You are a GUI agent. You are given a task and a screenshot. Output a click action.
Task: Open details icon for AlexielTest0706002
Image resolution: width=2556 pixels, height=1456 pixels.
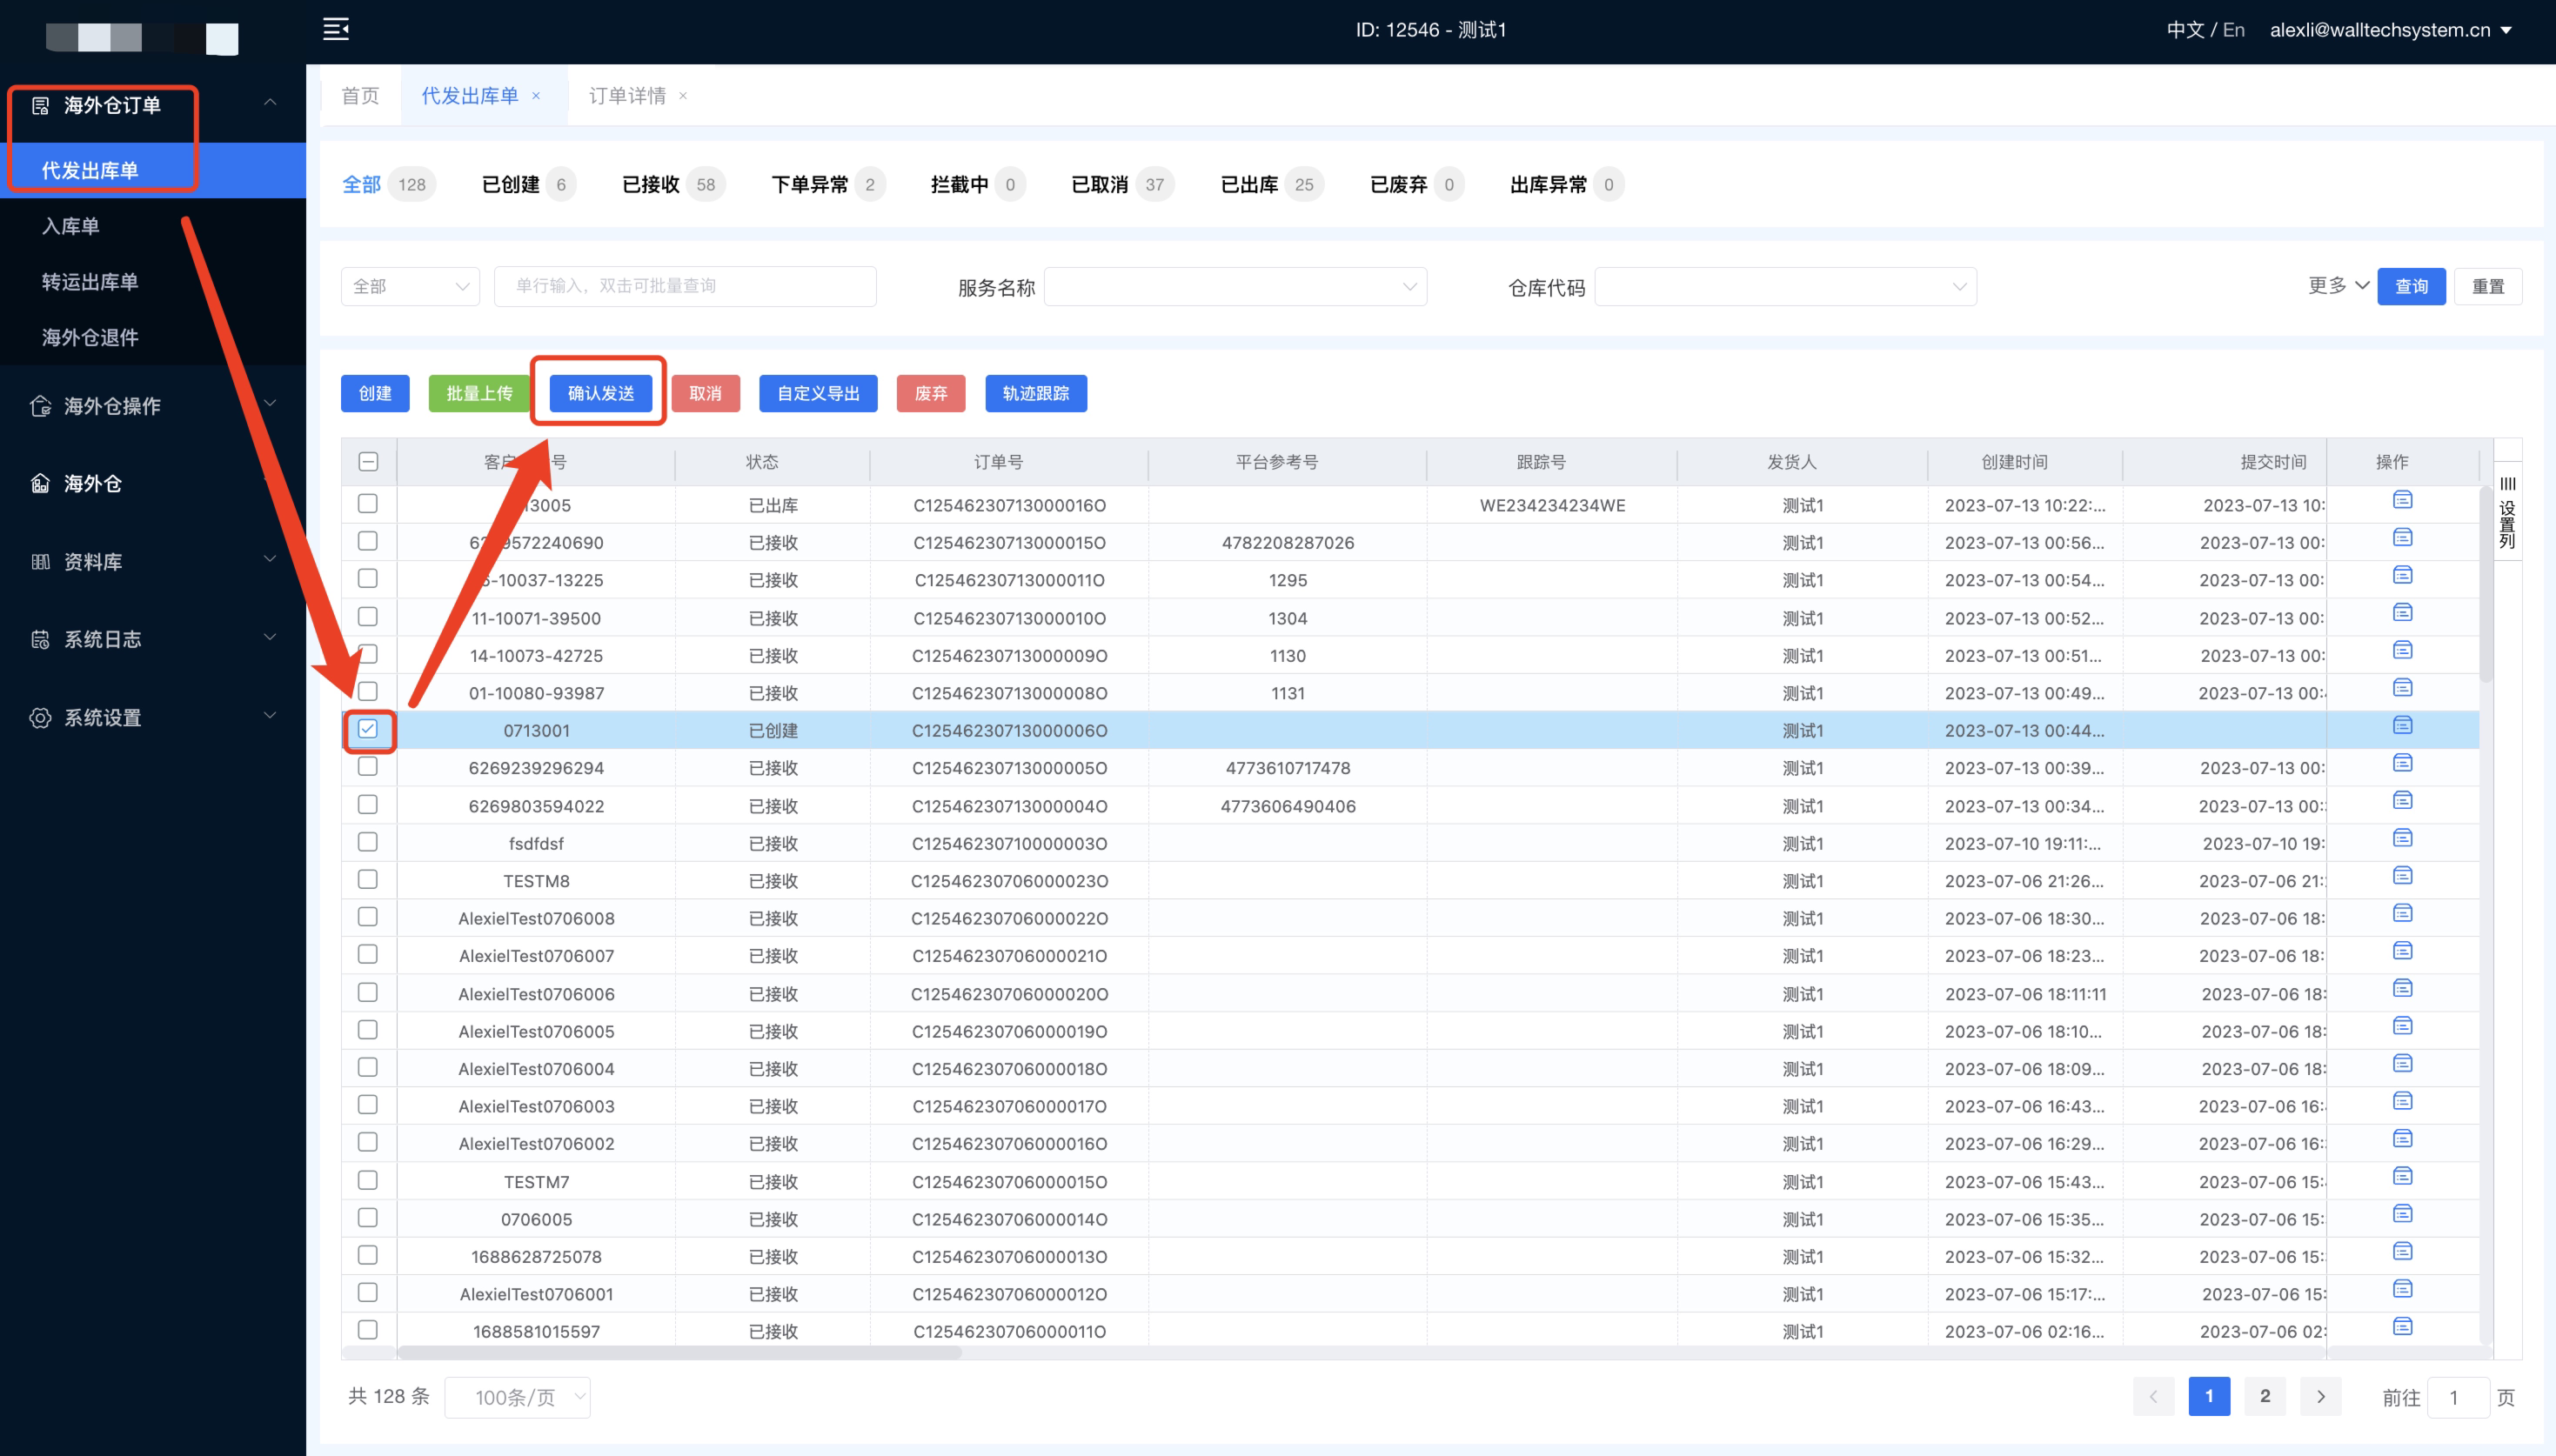[2402, 1139]
